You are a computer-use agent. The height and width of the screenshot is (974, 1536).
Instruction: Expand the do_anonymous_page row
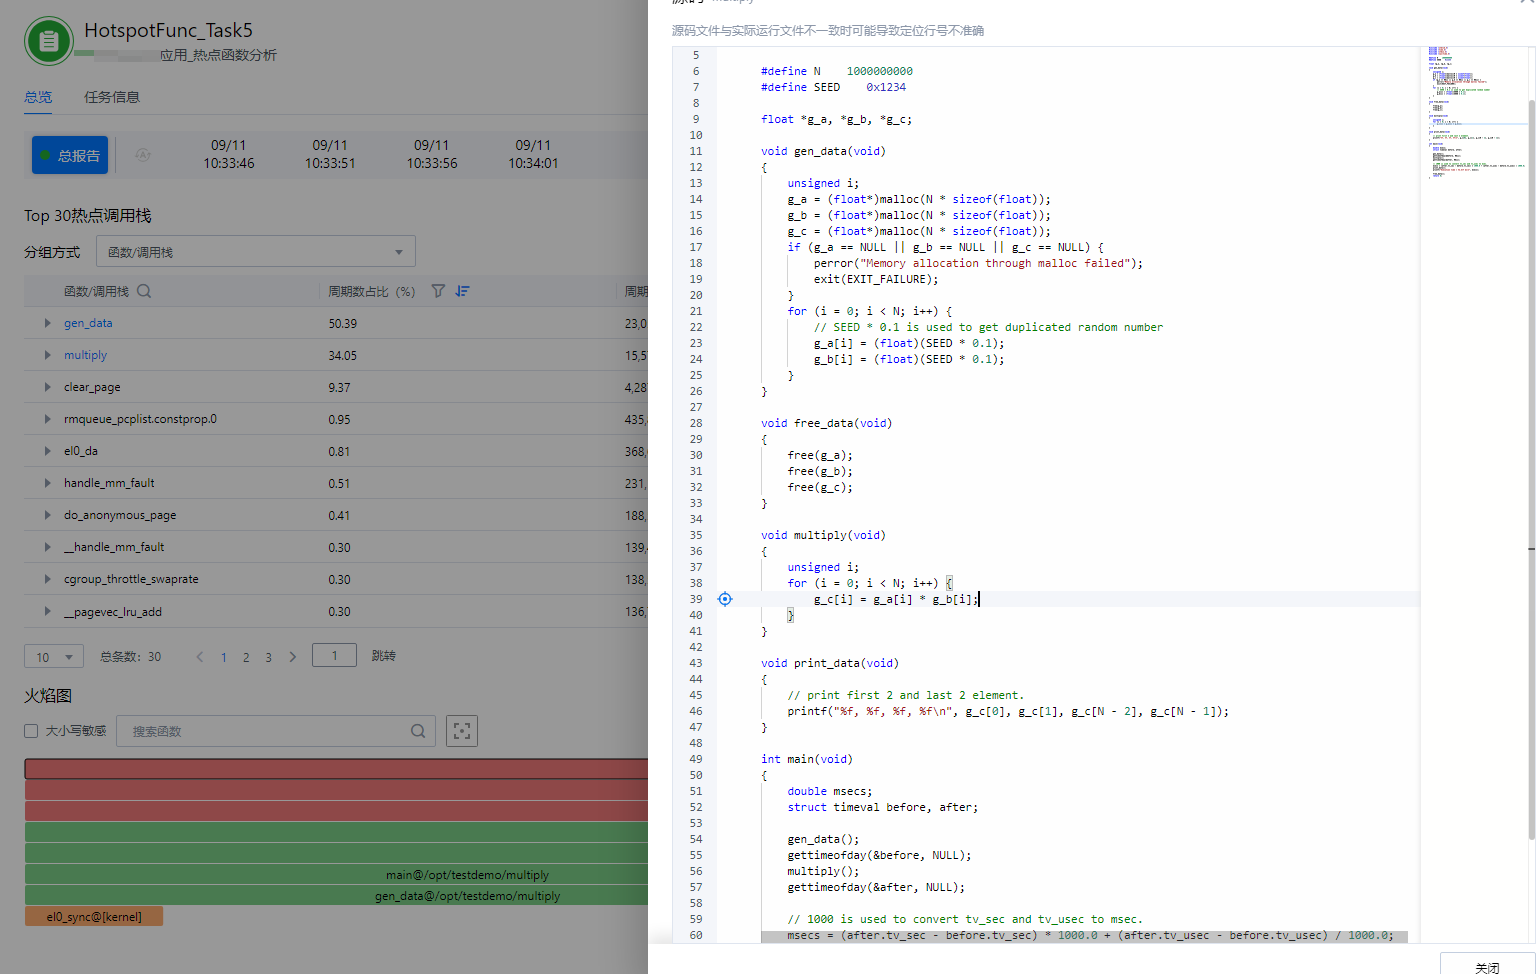tap(47, 515)
